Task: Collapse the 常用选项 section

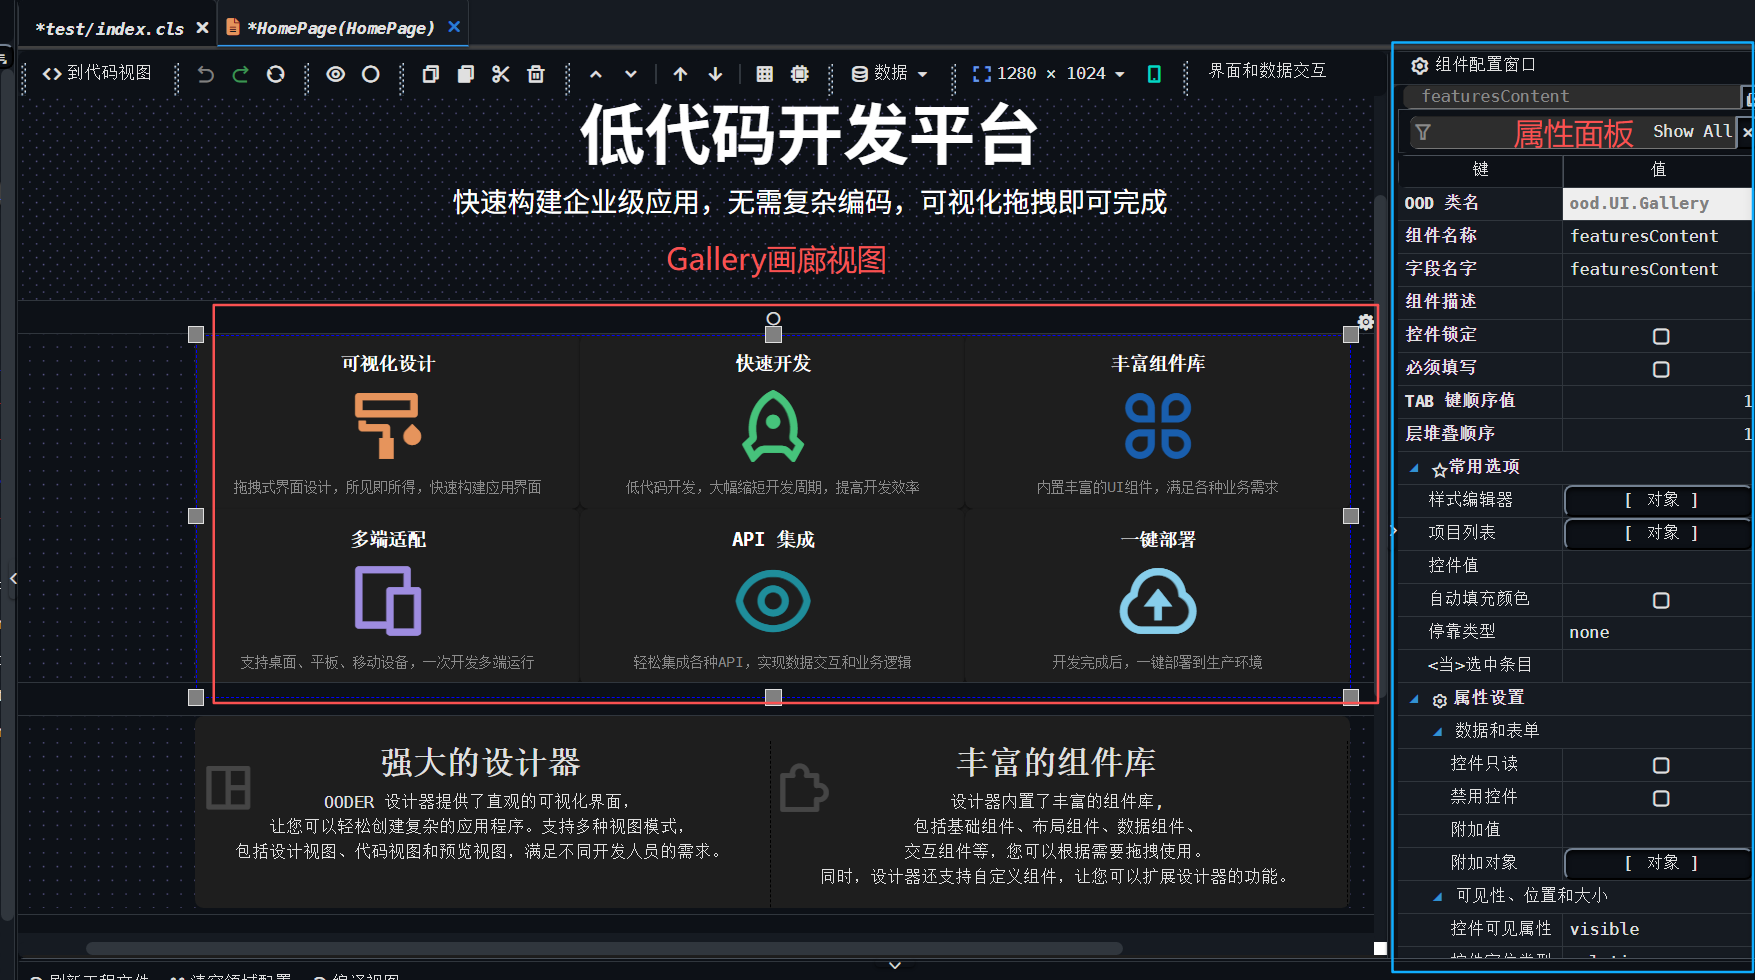Action: [1414, 467]
